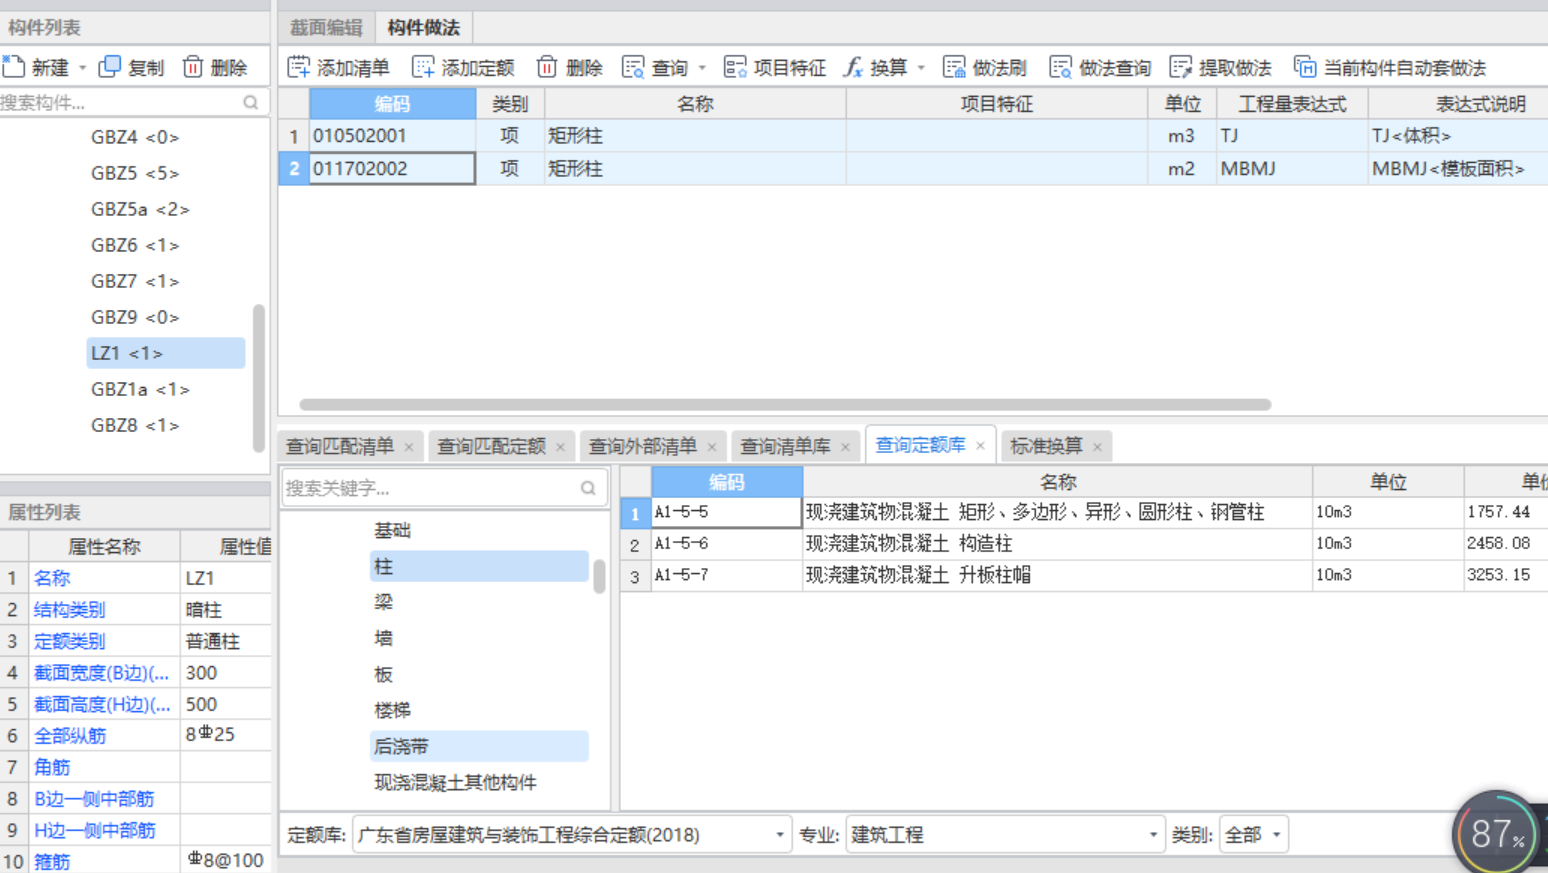Click the 新建 new component icon

pos(14,67)
